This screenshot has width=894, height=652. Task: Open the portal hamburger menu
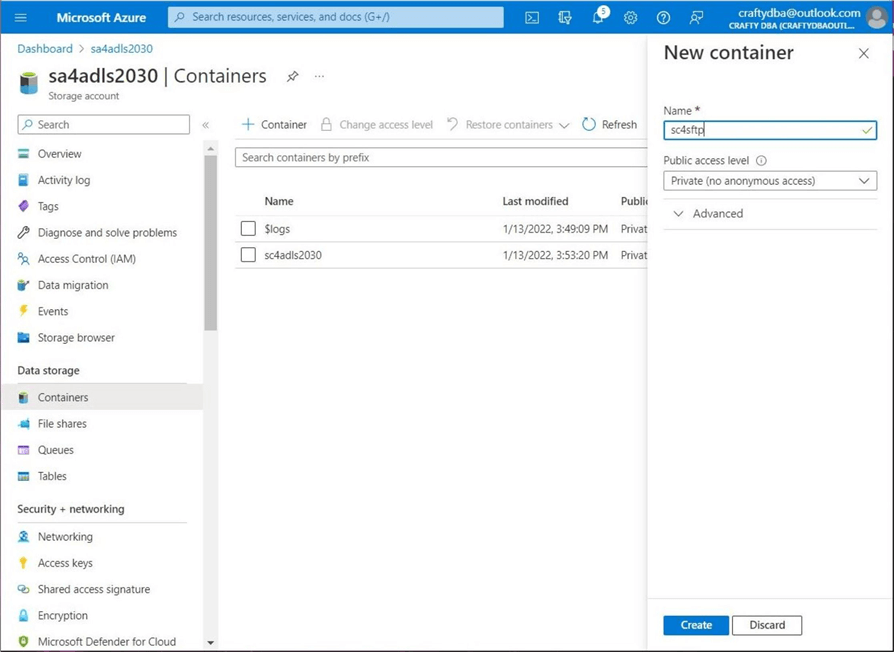20,17
